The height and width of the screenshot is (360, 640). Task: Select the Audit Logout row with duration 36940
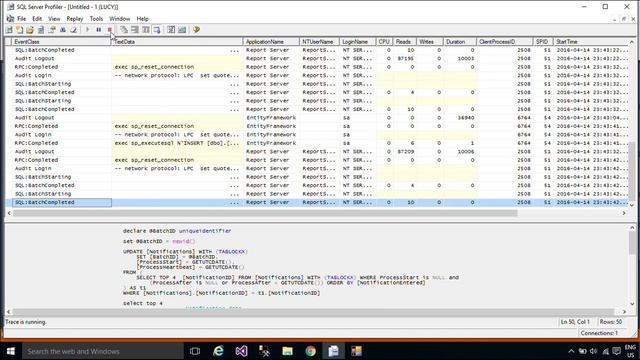pyautogui.click(x=317, y=118)
